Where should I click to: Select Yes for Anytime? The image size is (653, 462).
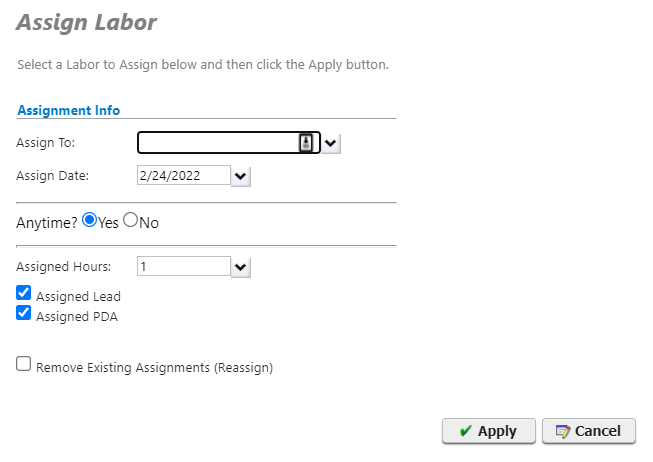tap(90, 221)
